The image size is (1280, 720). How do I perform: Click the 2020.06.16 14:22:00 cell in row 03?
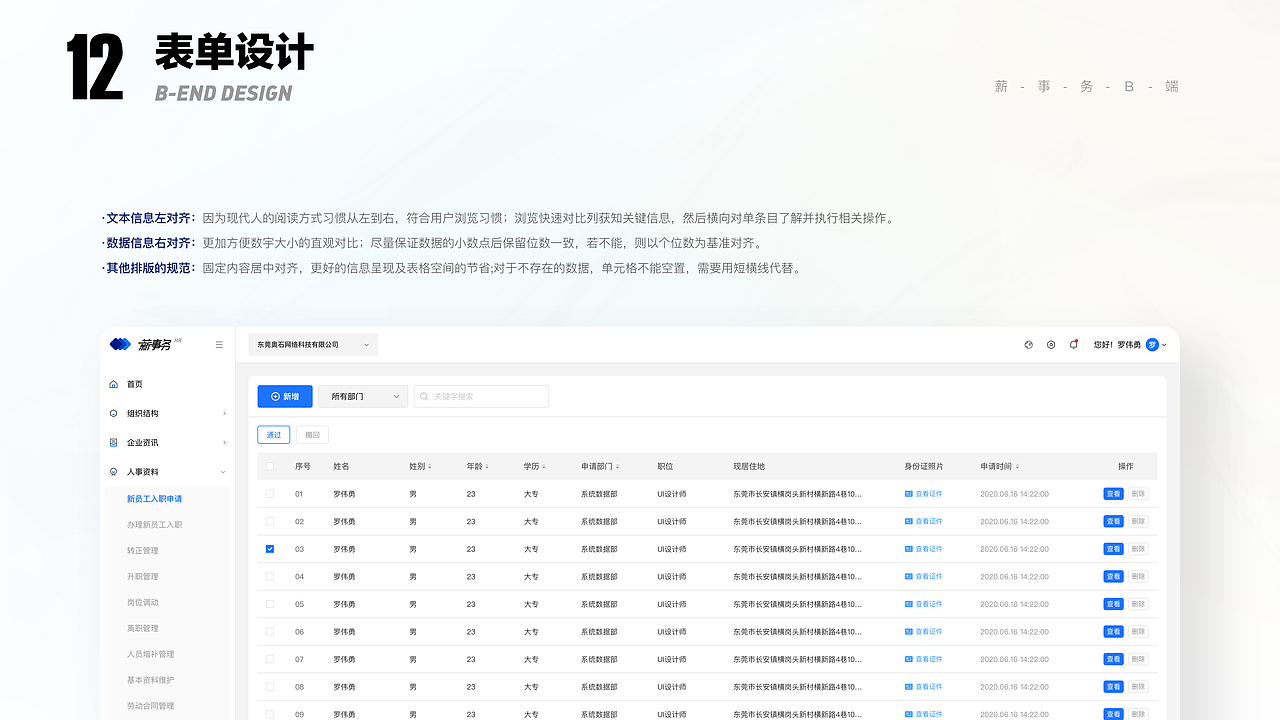(1014, 549)
